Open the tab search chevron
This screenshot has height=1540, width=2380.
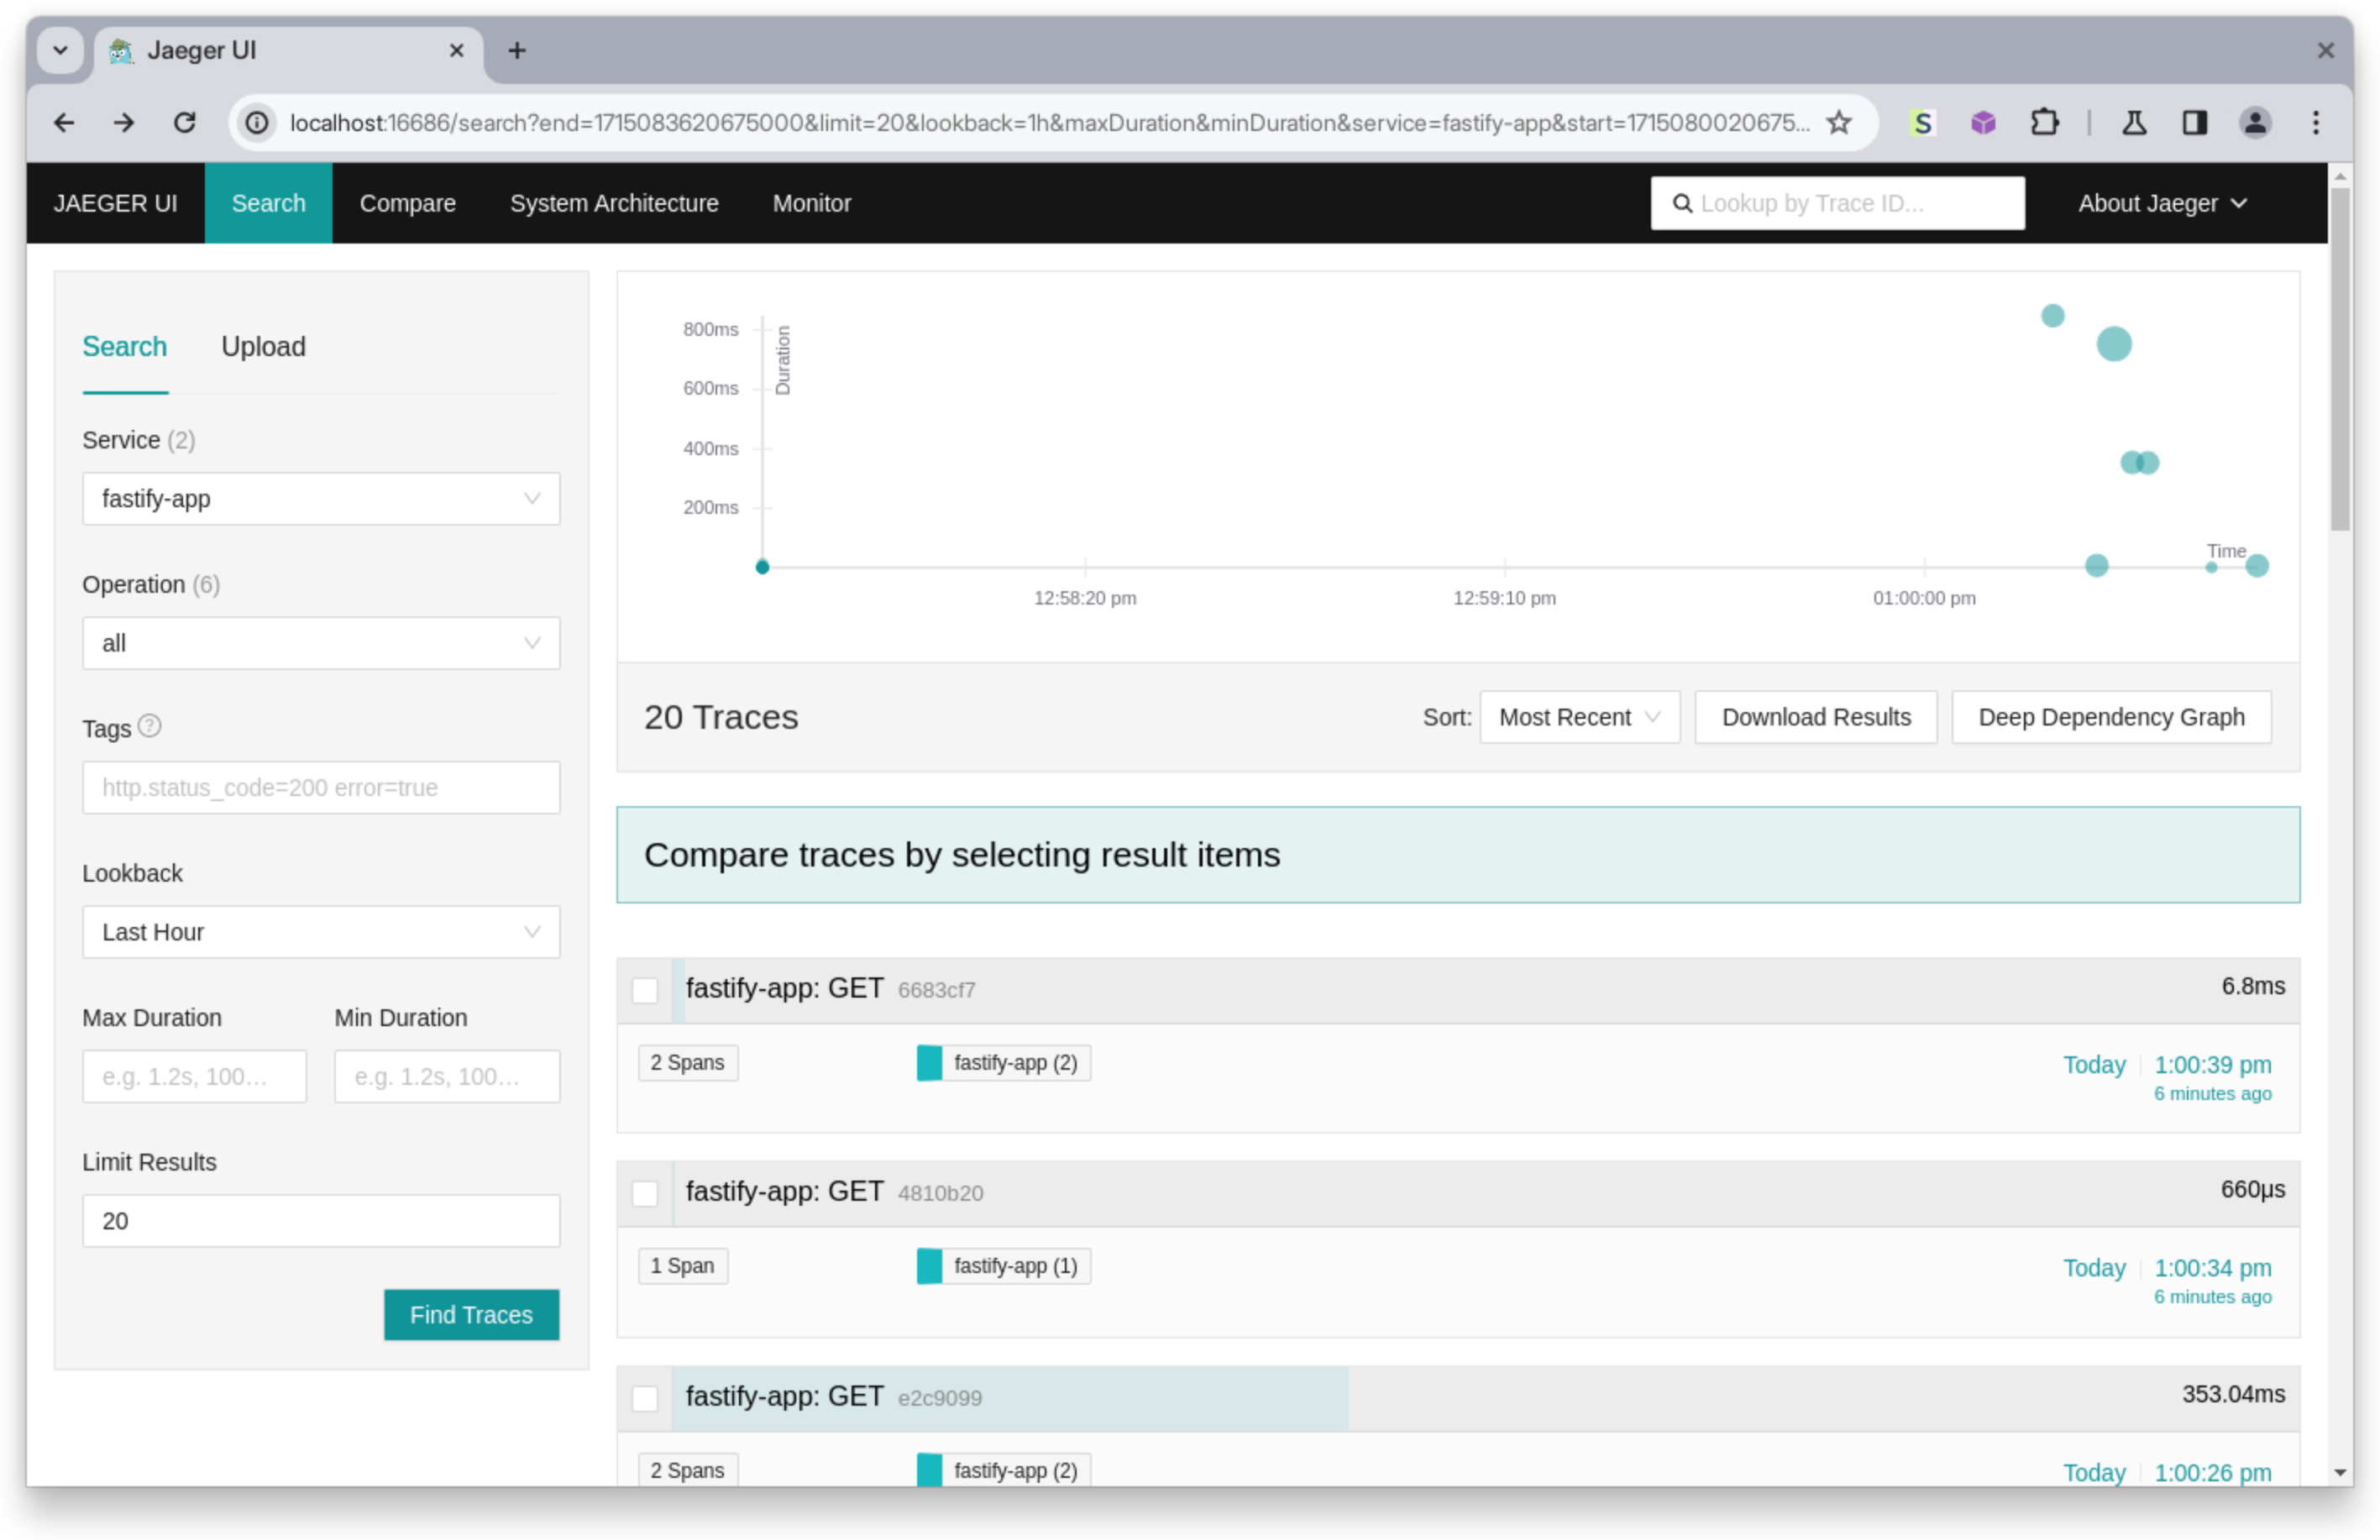pos(60,50)
